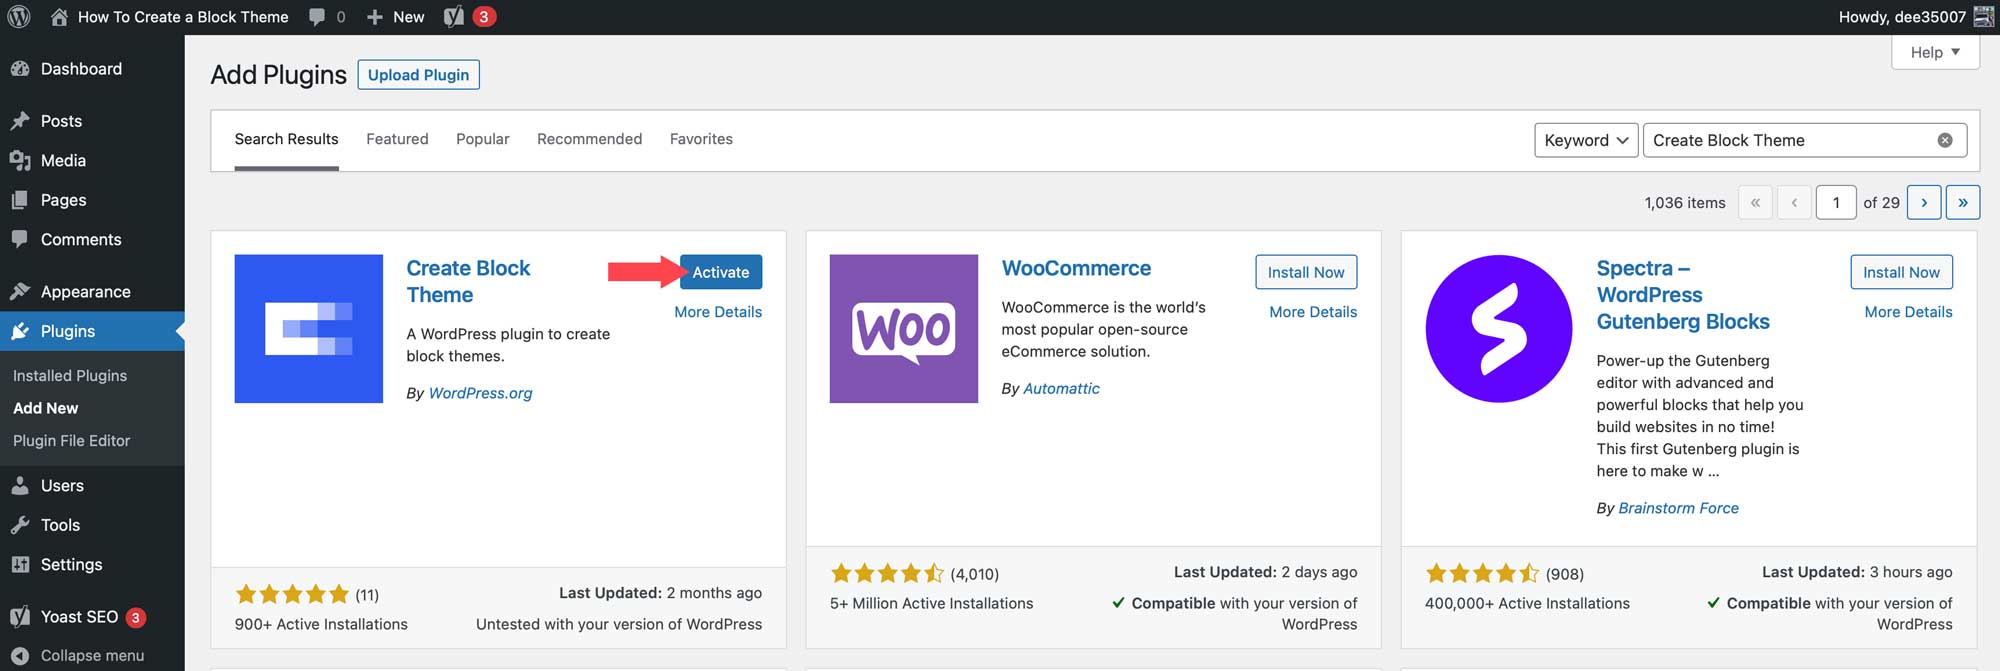Open the Keyword search type dropdown
Screen dimensions: 2000x671
[x=1585, y=140]
